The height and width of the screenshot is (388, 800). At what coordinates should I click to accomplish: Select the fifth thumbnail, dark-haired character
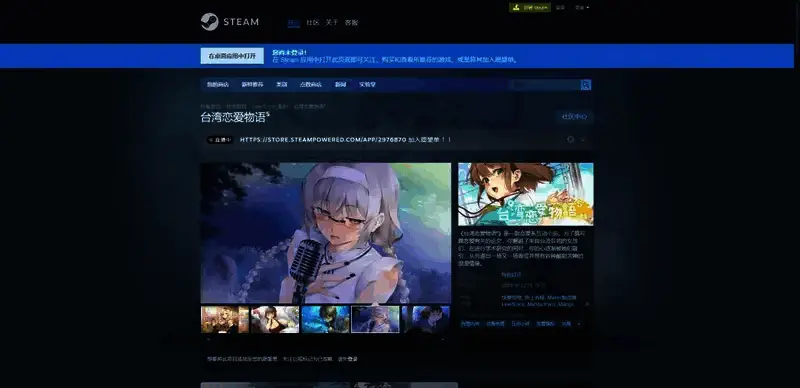(426, 320)
